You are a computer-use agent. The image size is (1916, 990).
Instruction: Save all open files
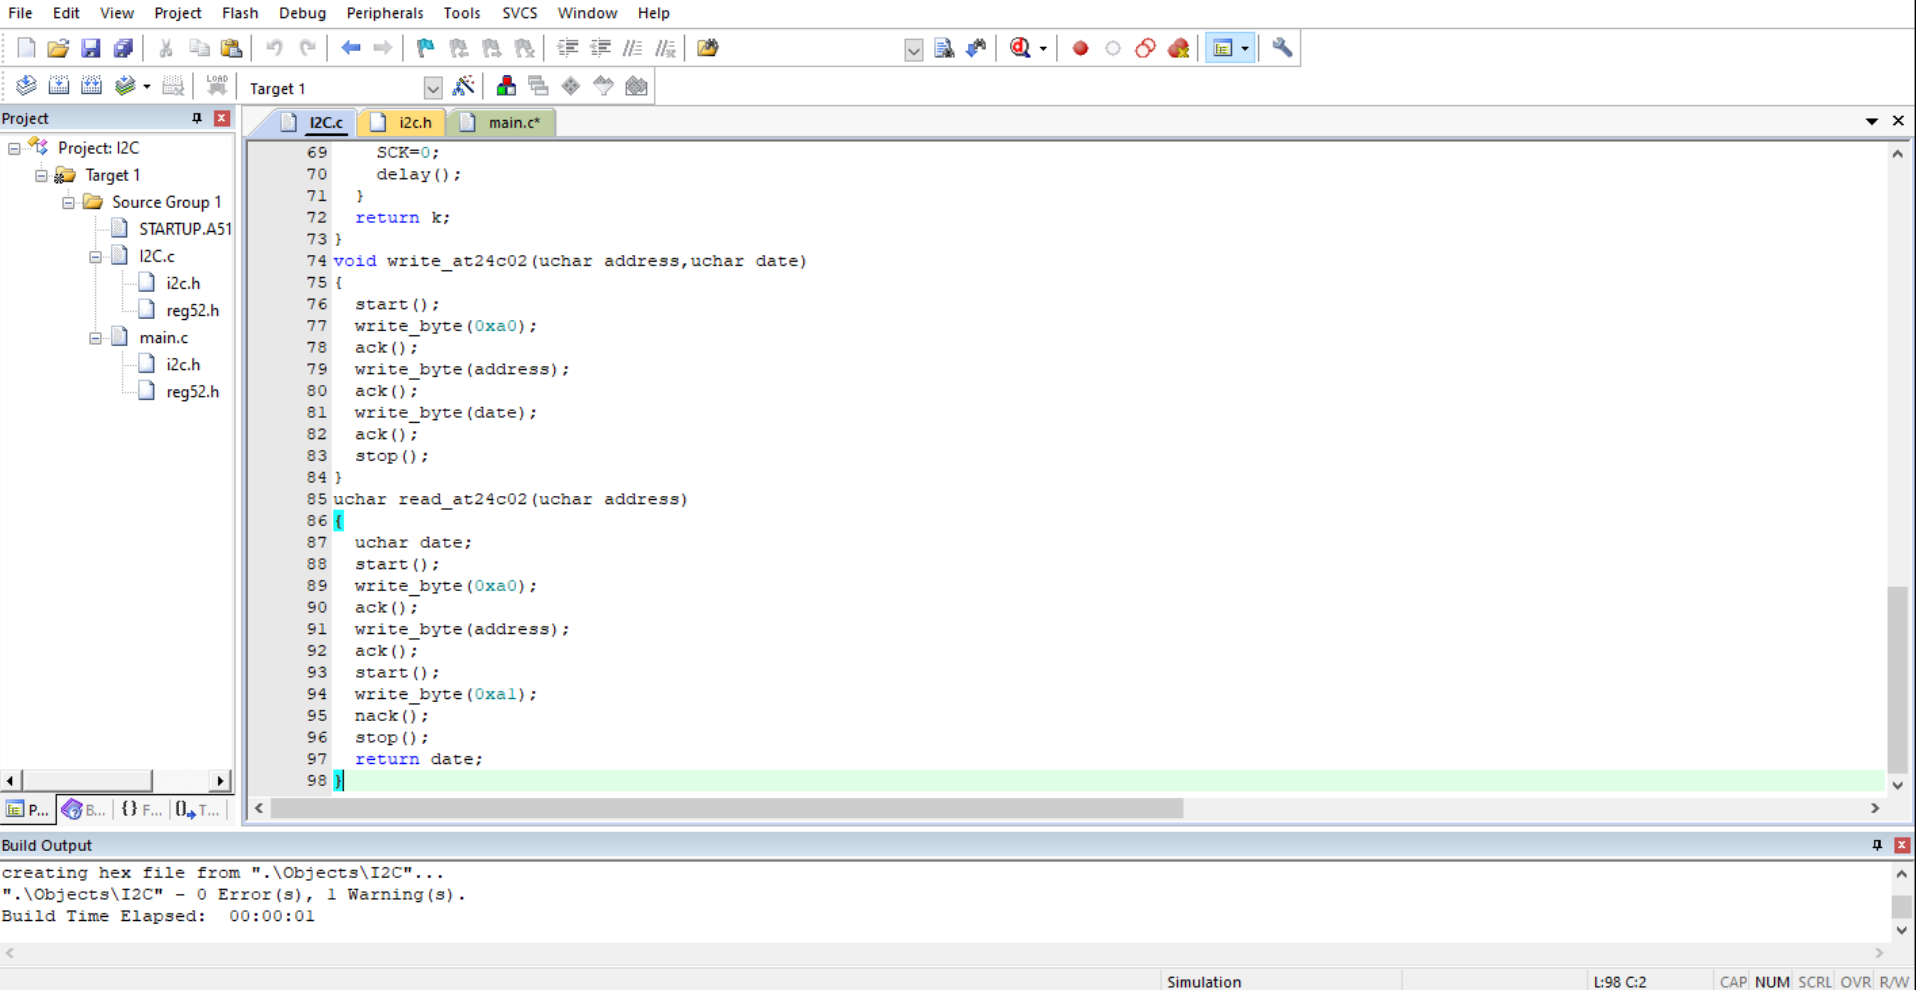pos(123,48)
